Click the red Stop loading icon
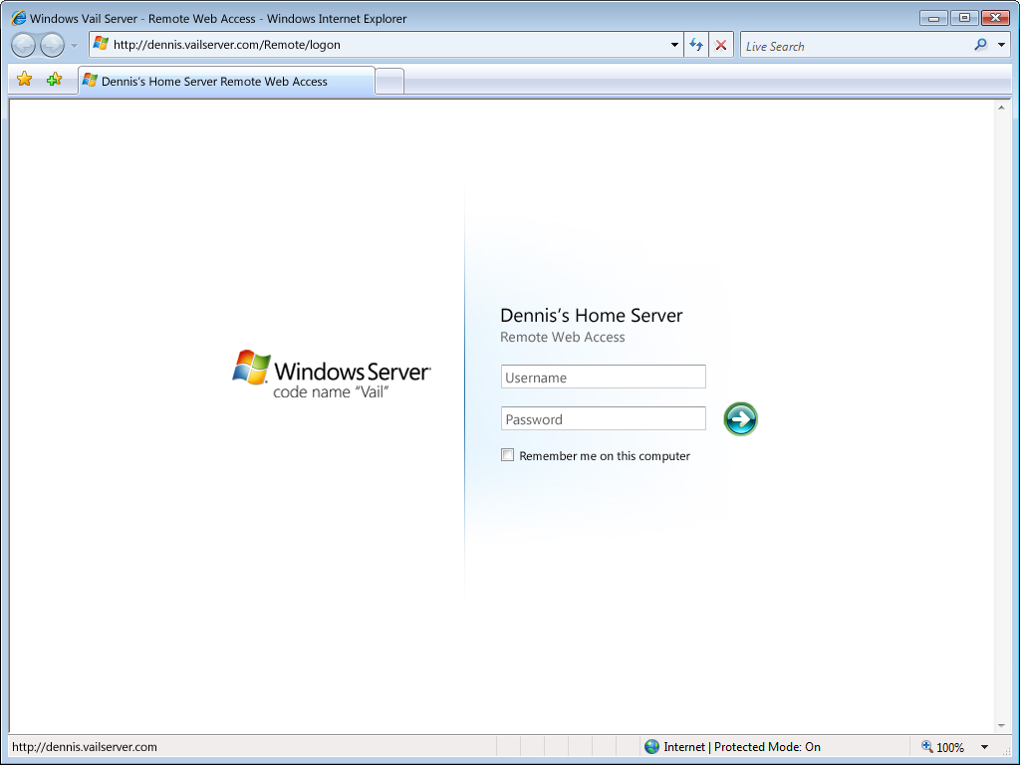The height and width of the screenshot is (765, 1020). point(721,45)
